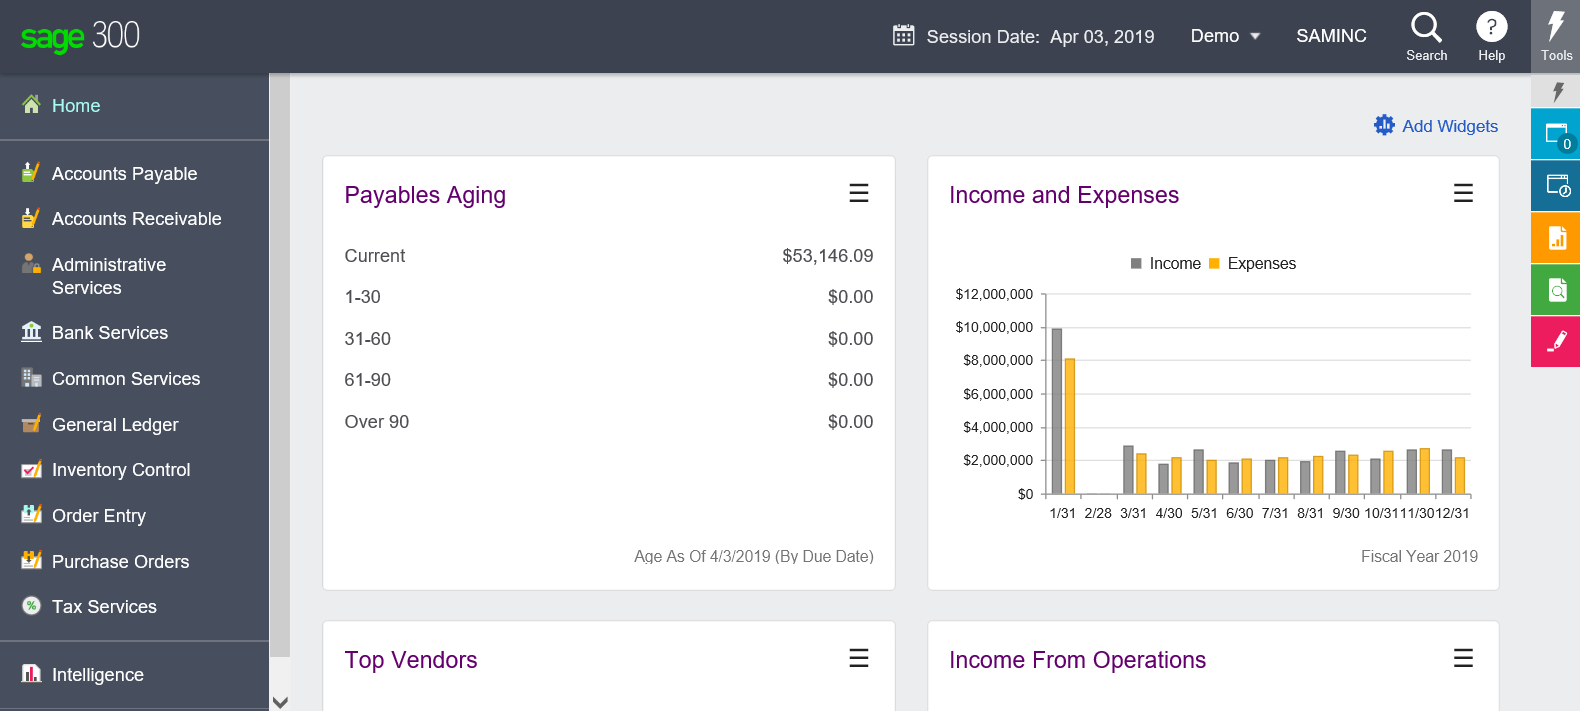
Task: Open the Demo dropdown menu
Action: (1225, 36)
